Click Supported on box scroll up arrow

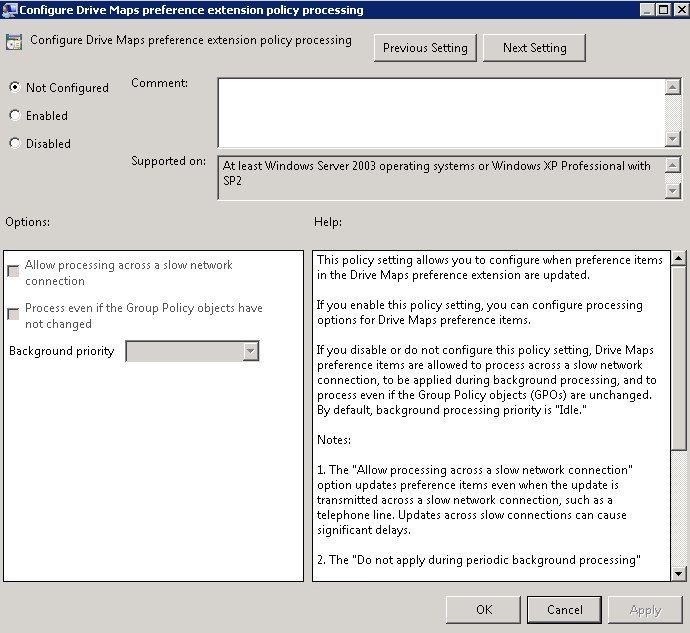672,166
